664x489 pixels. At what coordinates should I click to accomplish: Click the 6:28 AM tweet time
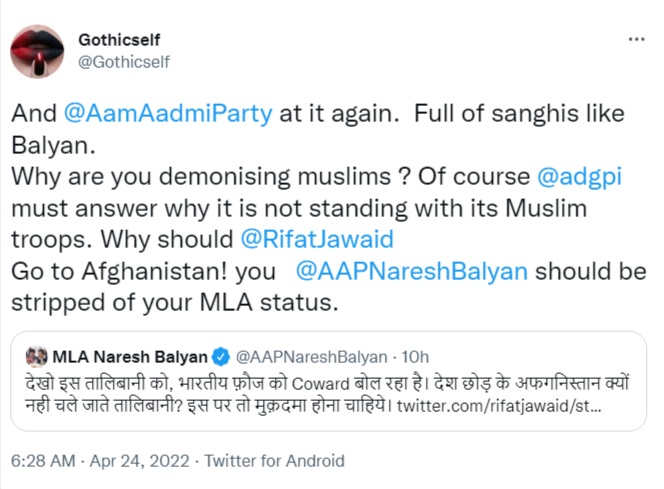tap(43, 461)
